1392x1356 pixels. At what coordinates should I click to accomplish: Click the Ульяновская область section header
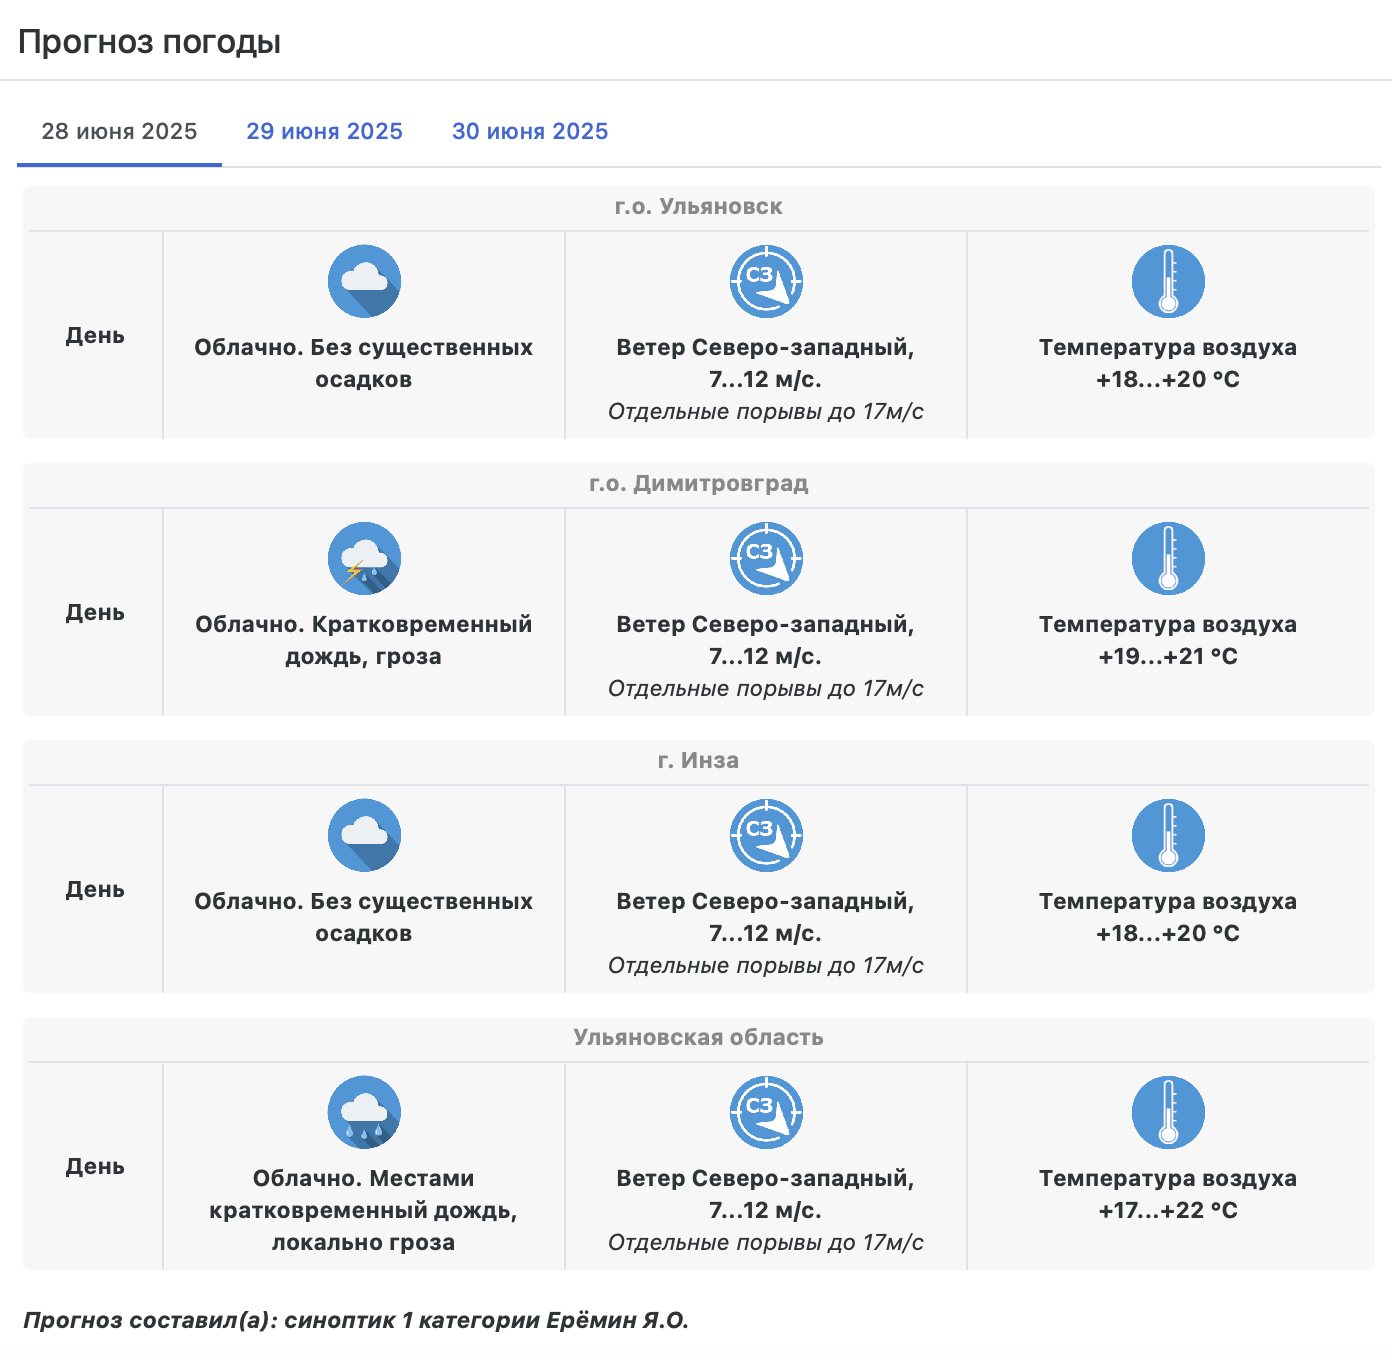[x=698, y=1037]
